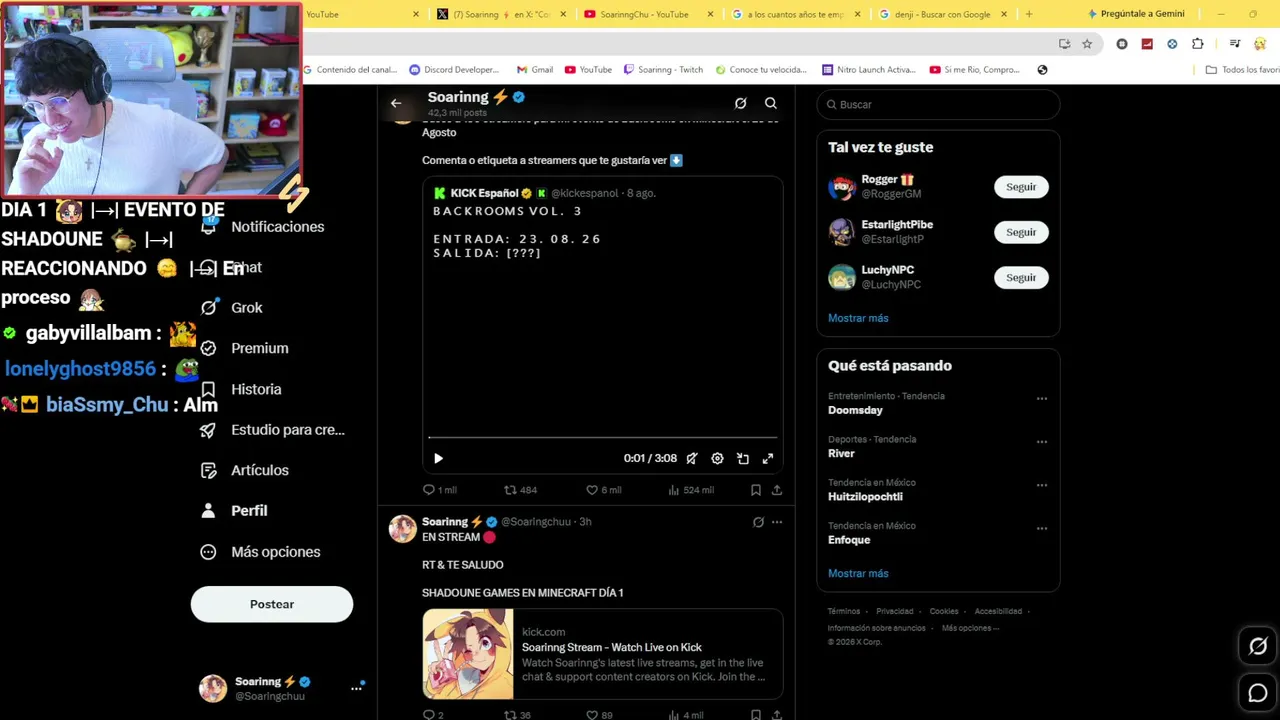
Task: Open the Accesibilidad footer link
Action: pyautogui.click(x=998, y=611)
